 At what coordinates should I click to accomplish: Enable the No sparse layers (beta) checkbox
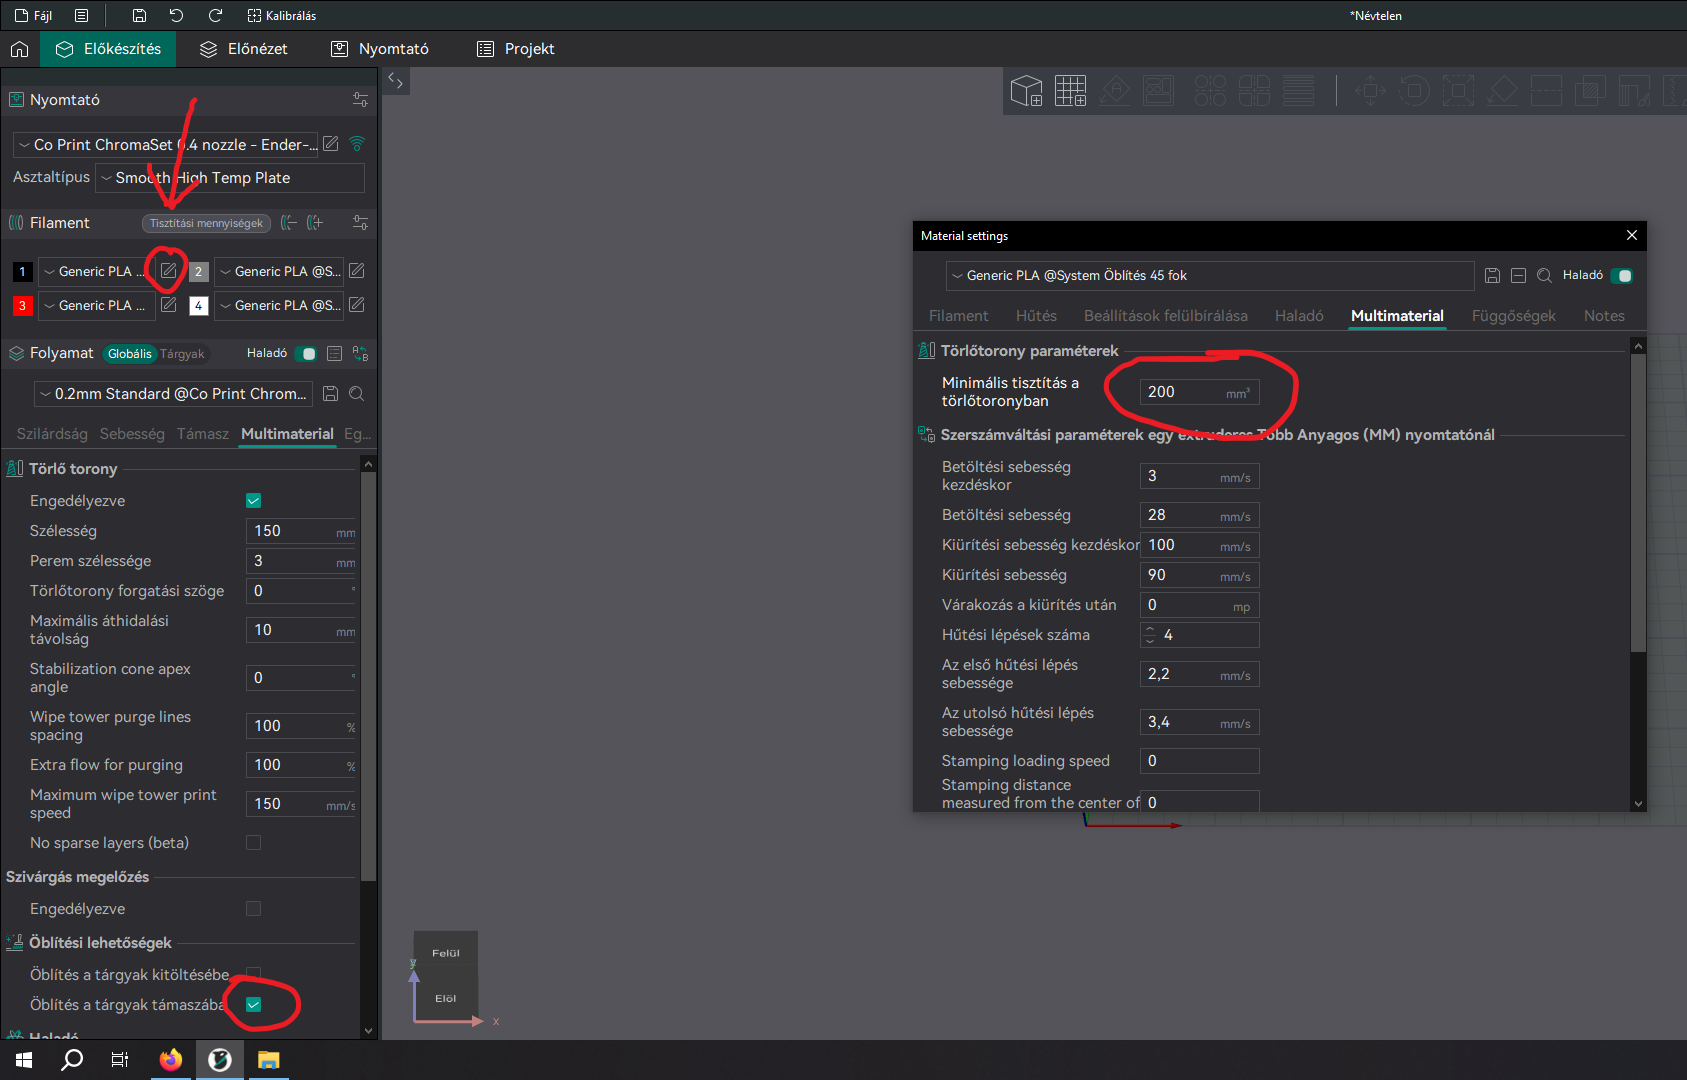254,843
